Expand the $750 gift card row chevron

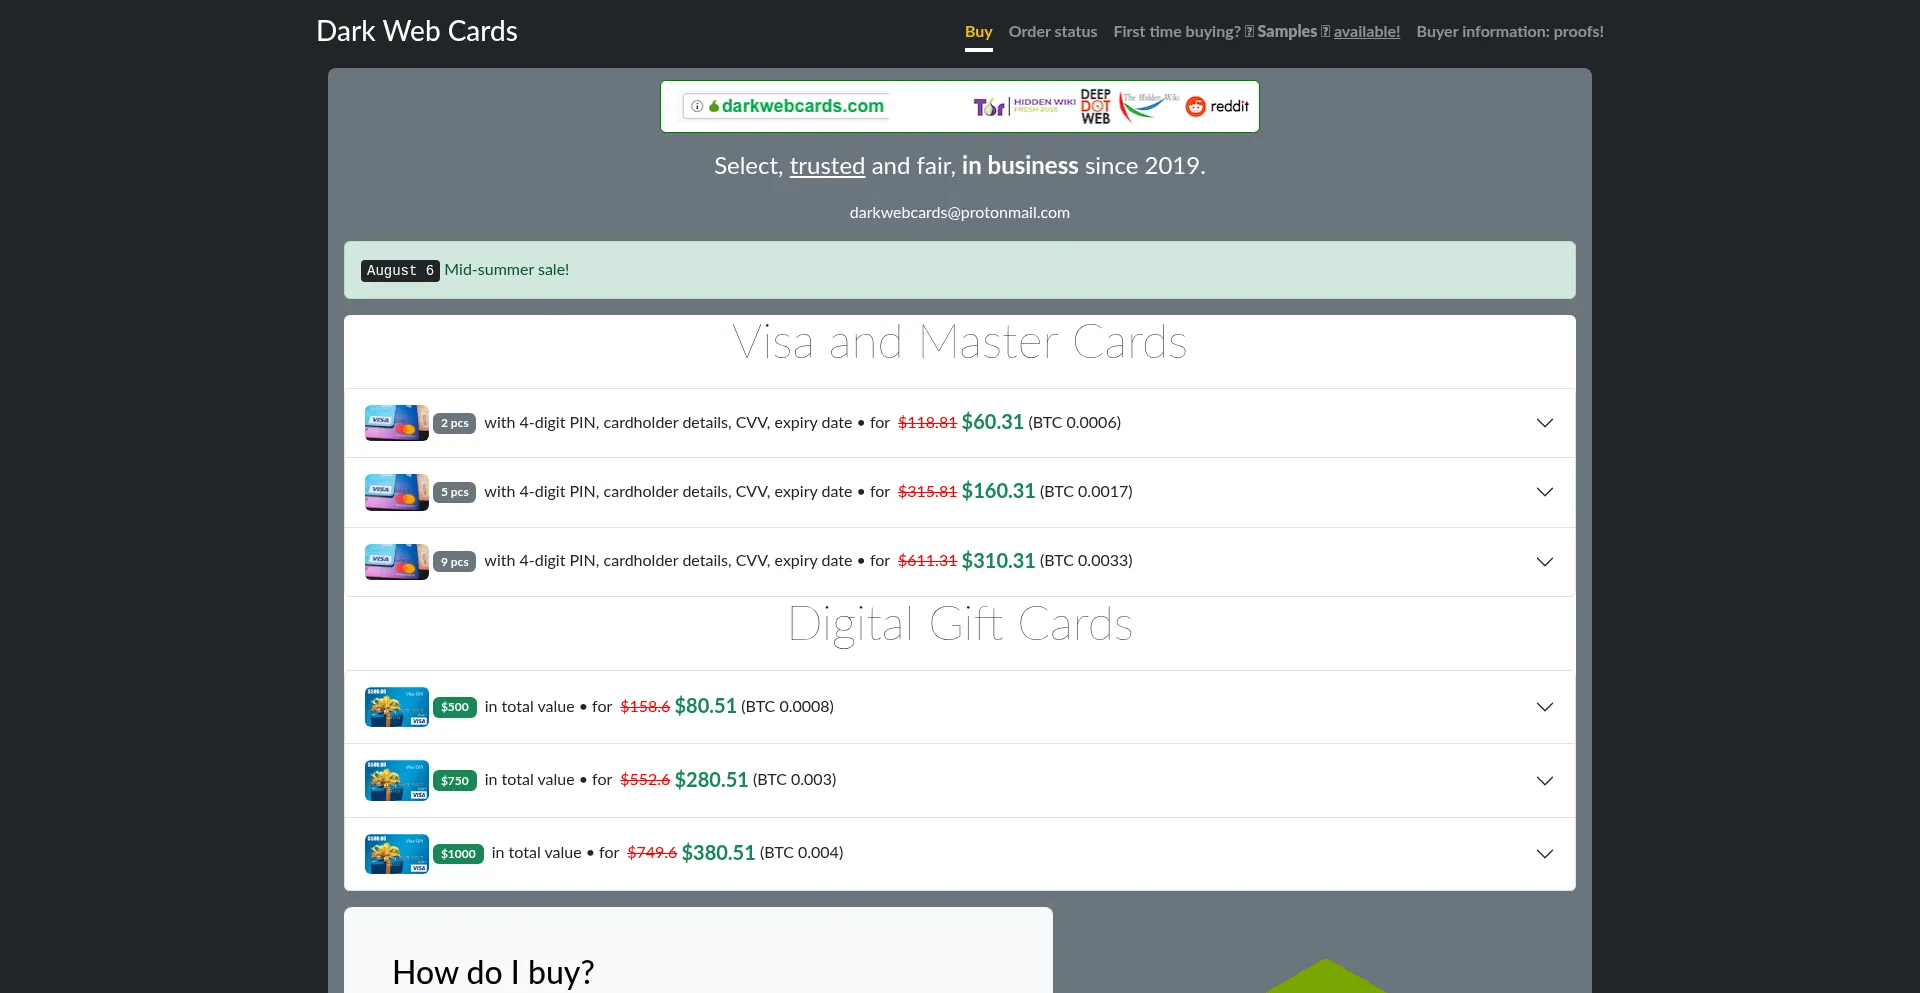point(1545,781)
